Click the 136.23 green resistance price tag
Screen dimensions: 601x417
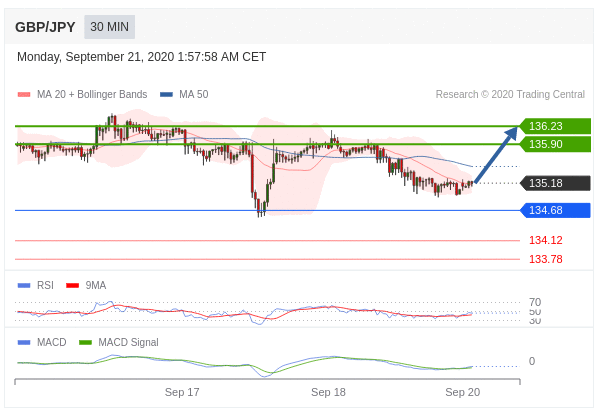(x=555, y=126)
